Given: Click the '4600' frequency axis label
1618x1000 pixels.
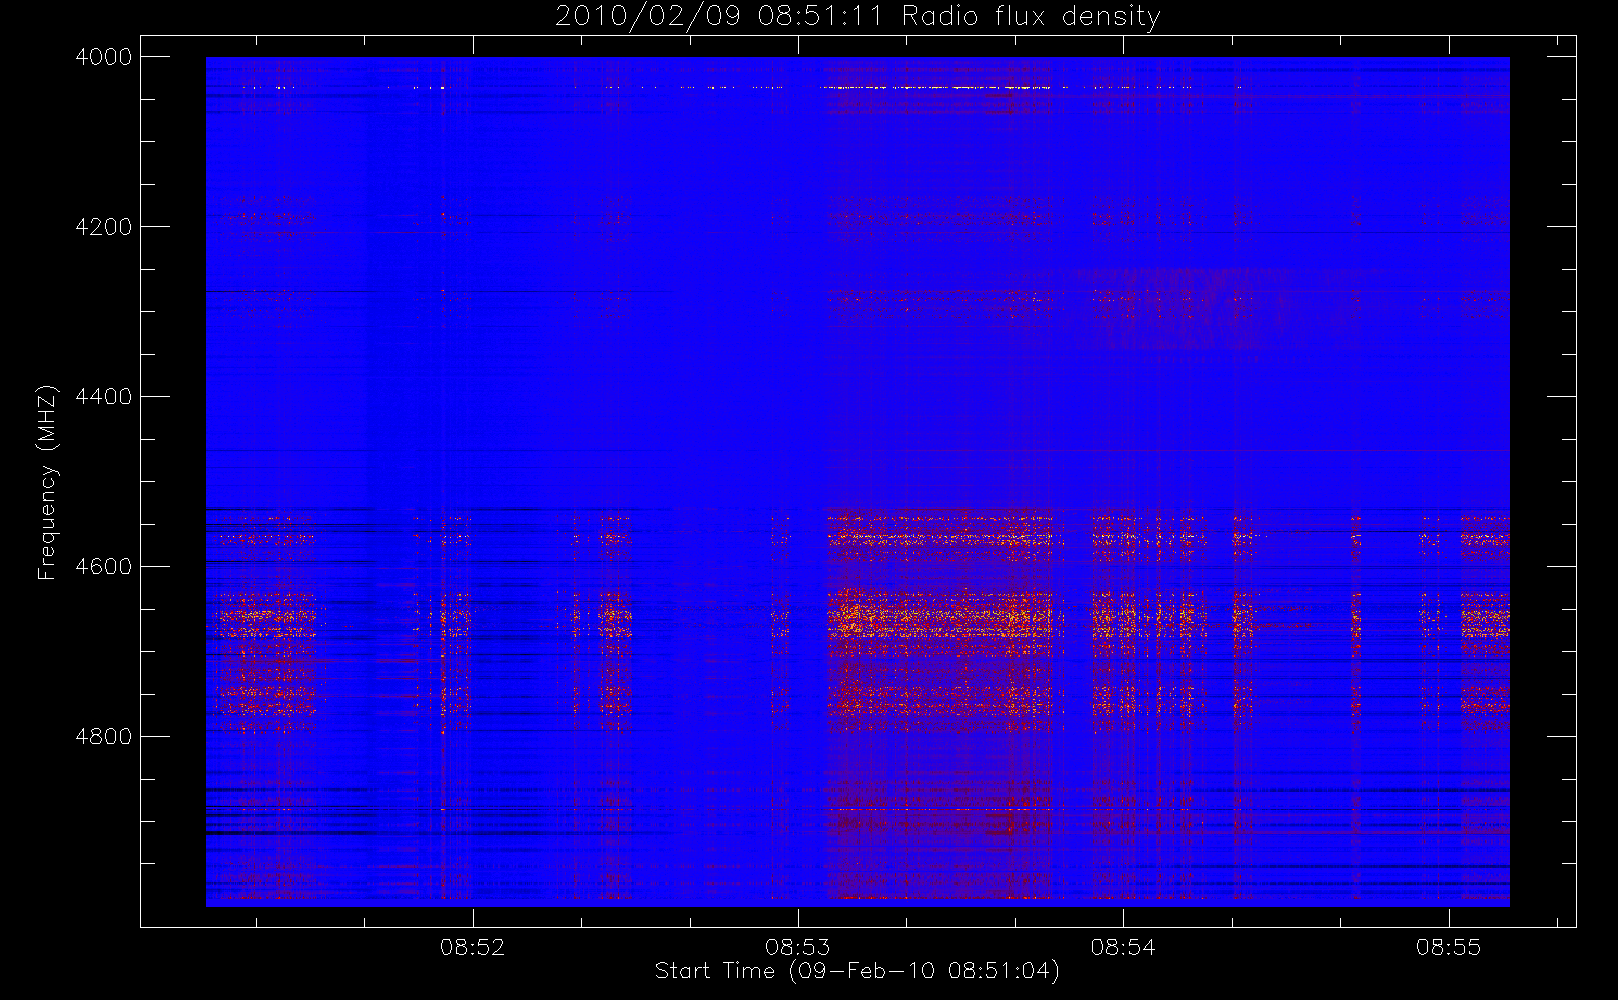Looking at the screenshot, I should click(104, 567).
